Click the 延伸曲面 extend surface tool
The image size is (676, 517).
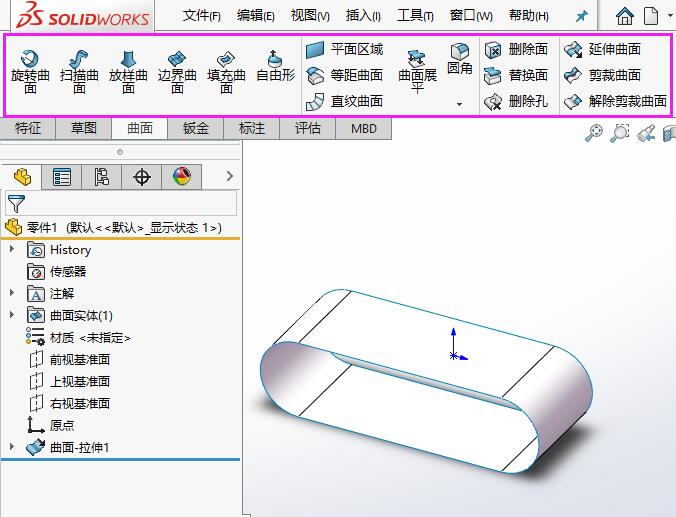coord(602,50)
